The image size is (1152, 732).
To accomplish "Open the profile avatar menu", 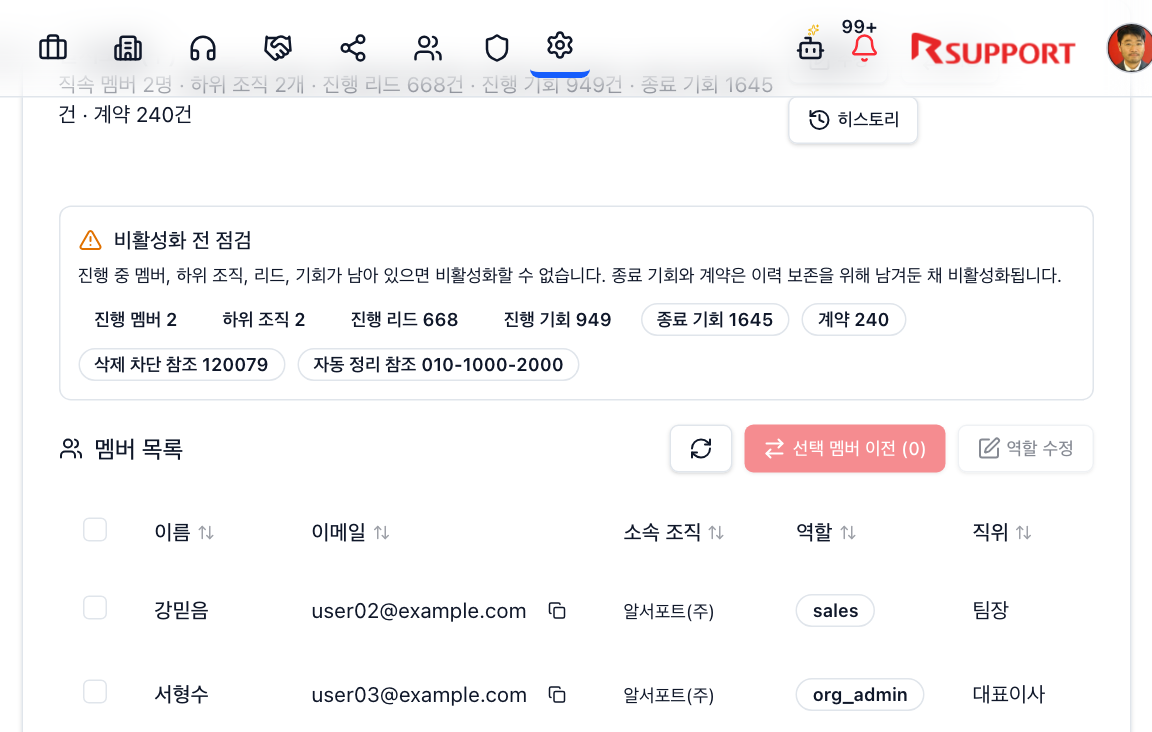I will point(1129,45).
